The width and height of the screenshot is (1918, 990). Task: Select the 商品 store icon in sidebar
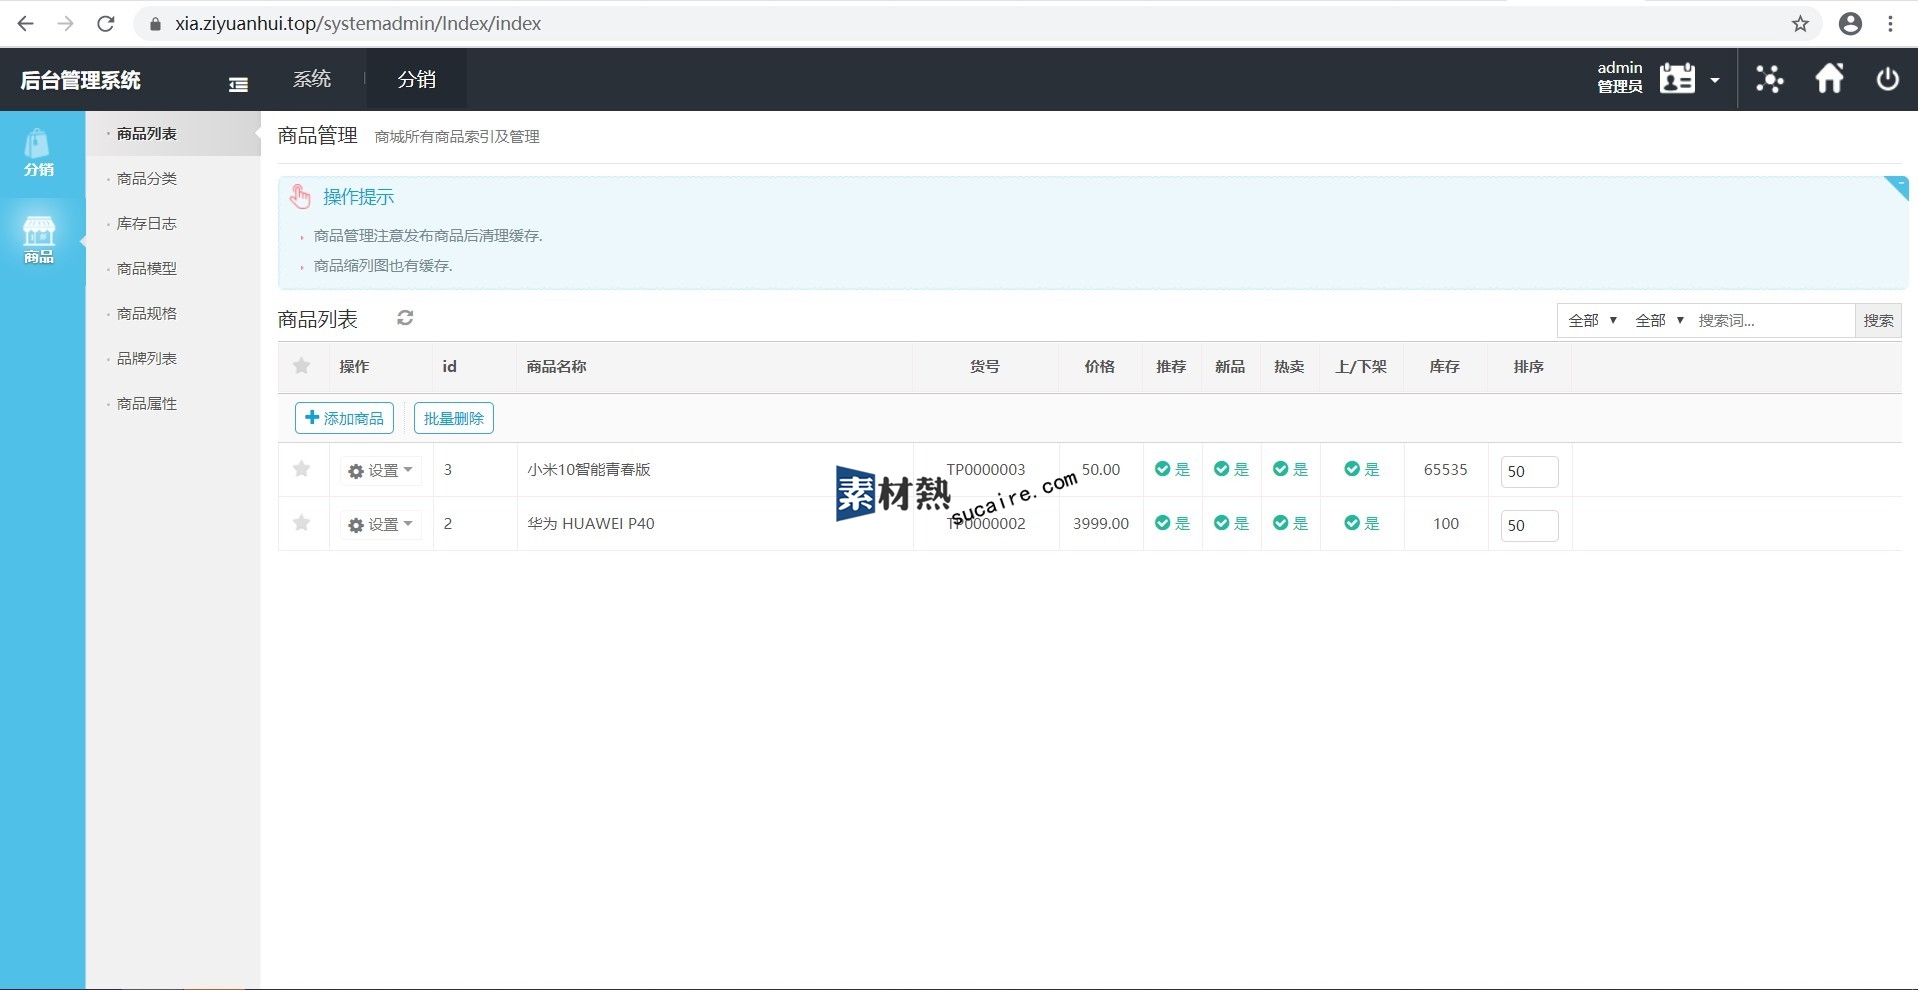[x=39, y=240]
